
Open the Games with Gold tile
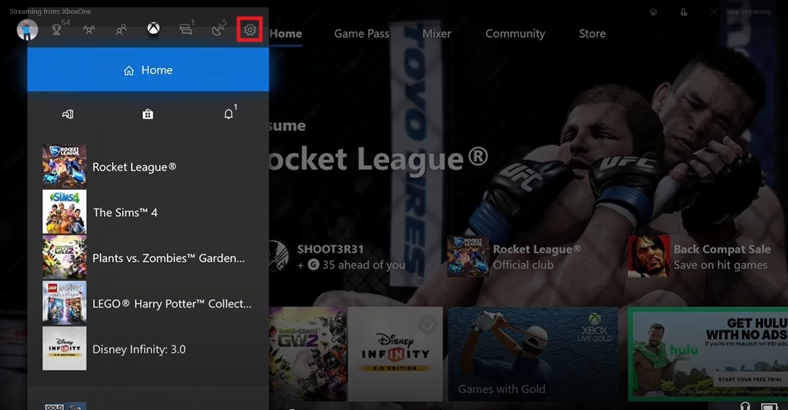point(533,354)
